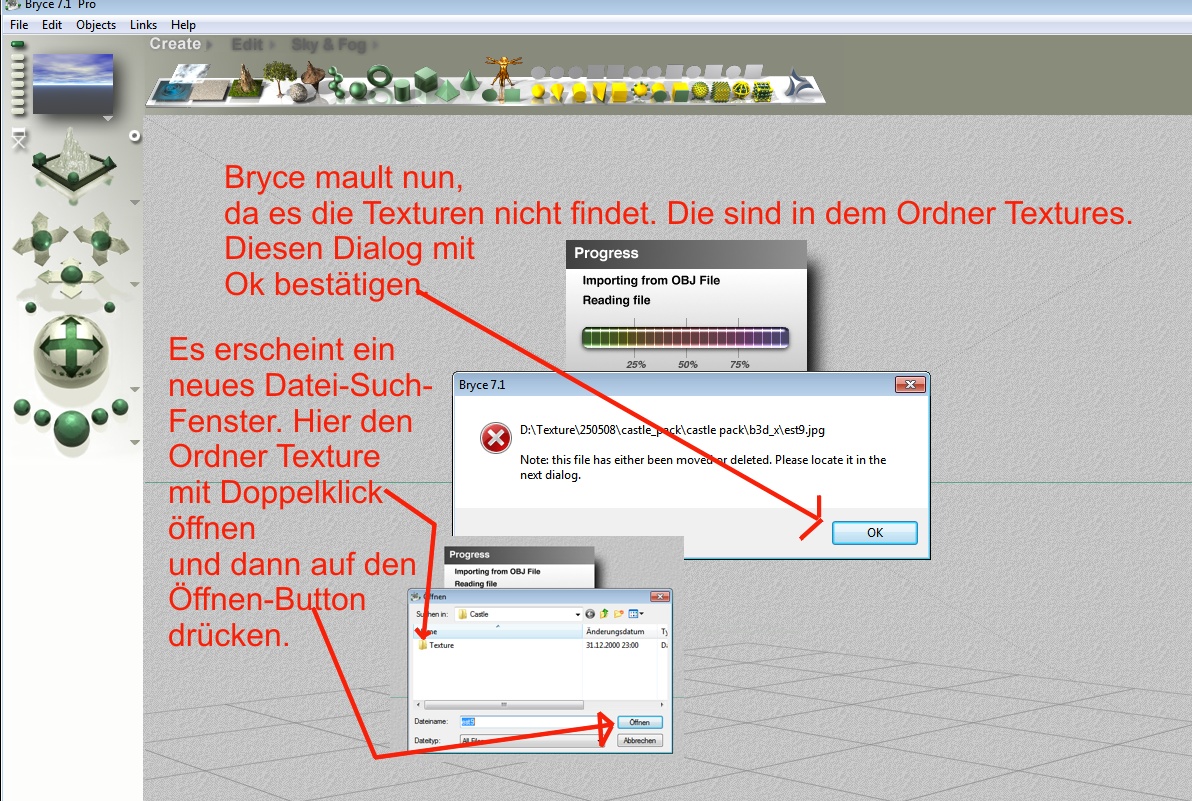
Task: Start render with the large green sphere
Action: pyautogui.click(x=71, y=427)
